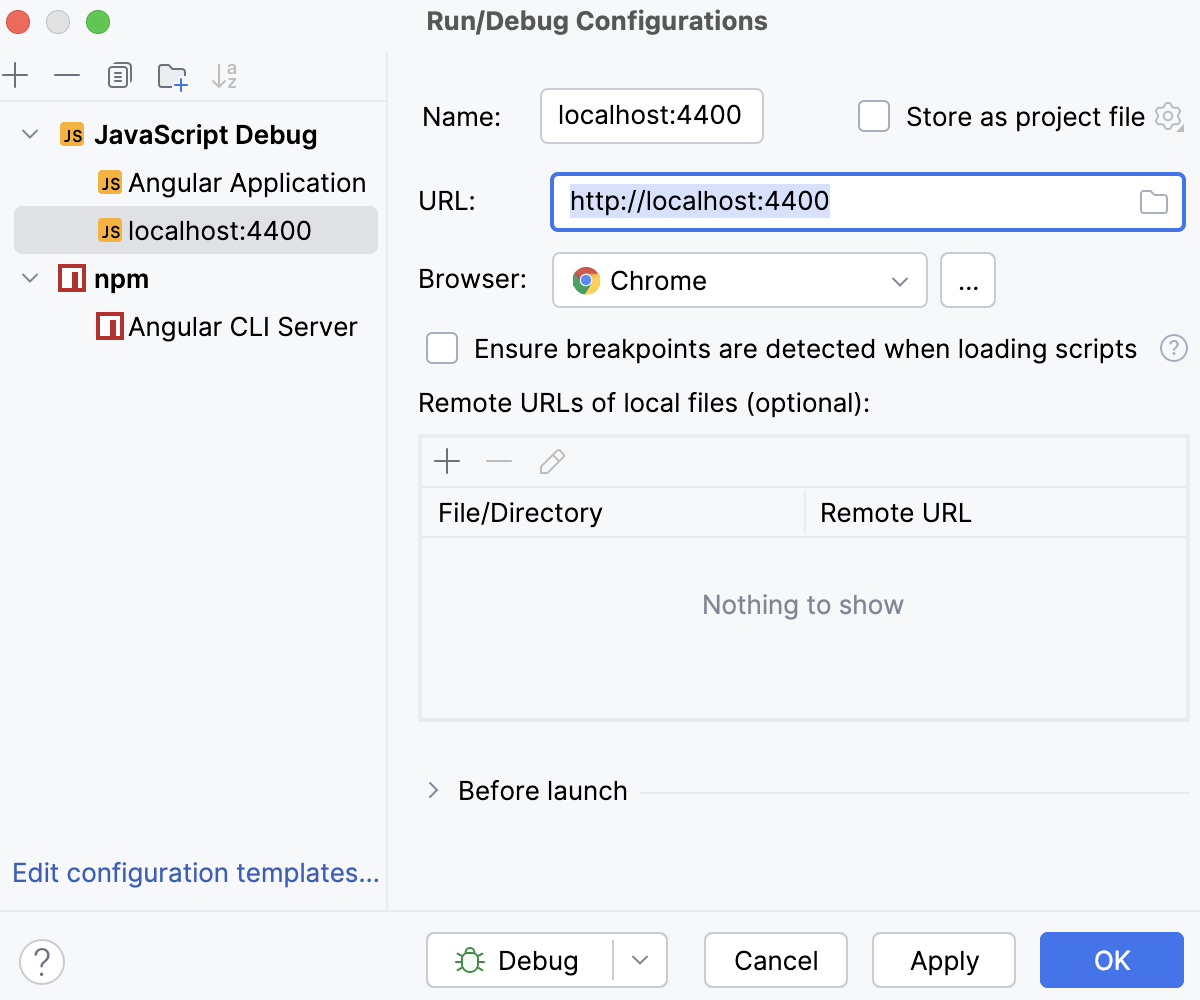Select the Angular Application configuration
The width and height of the screenshot is (1200, 1000).
pos(246,182)
